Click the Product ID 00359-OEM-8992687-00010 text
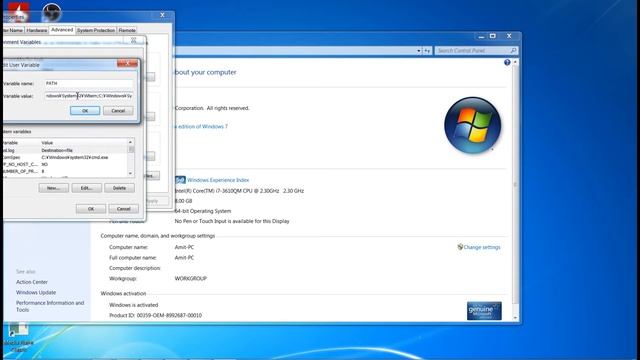640x360 pixels. click(x=156, y=316)
